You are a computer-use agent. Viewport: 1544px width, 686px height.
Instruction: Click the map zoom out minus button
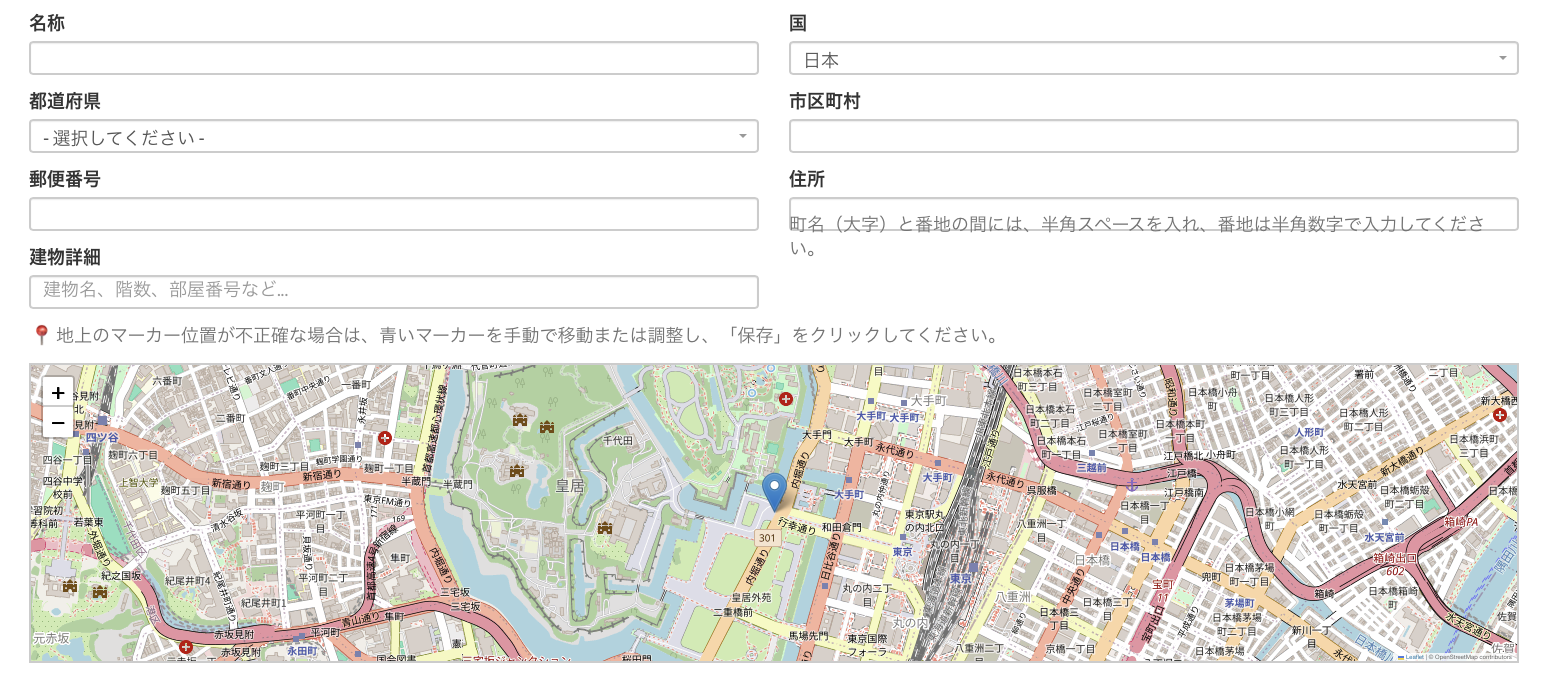(58, 422)
